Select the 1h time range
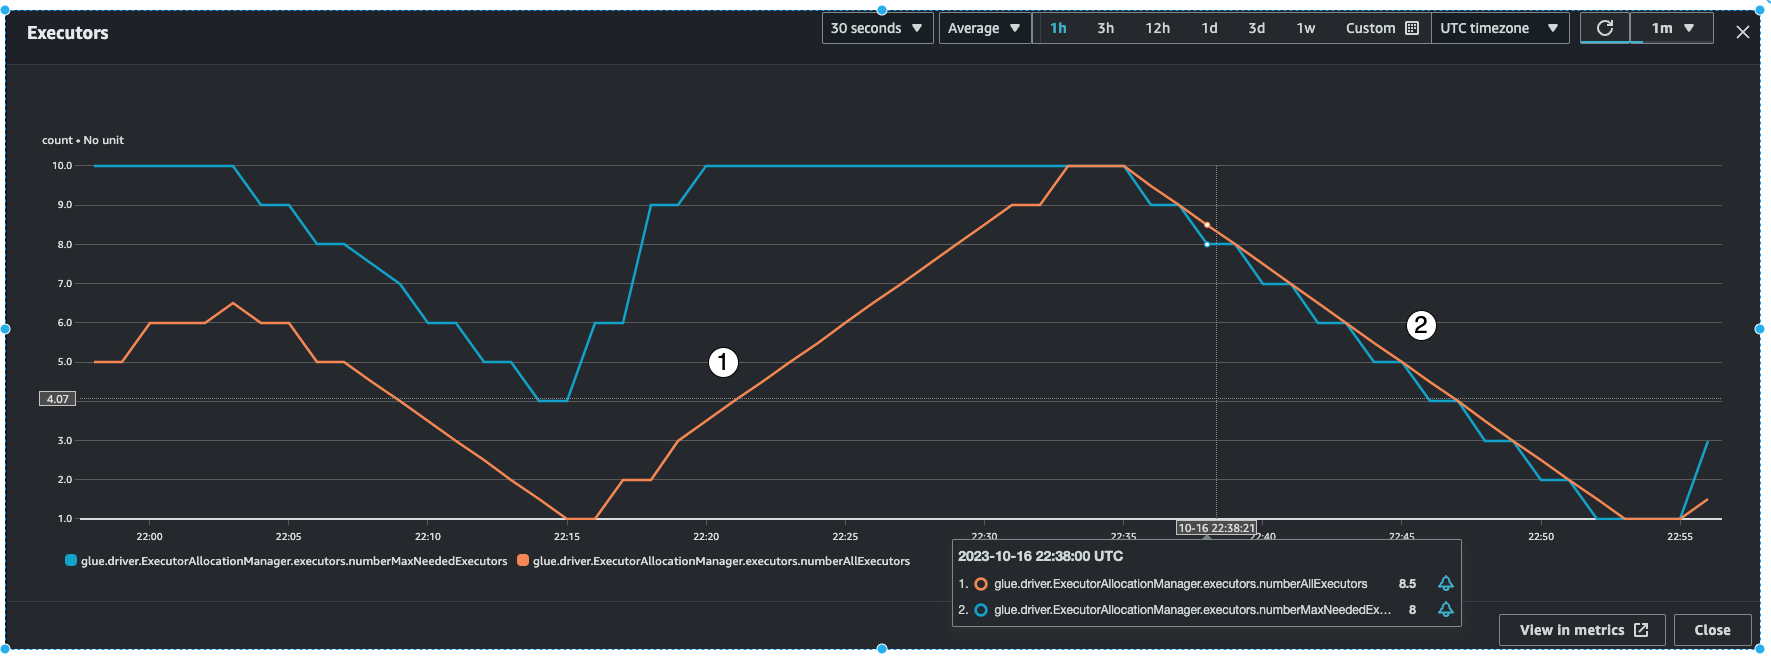 tap(1058, 28)
